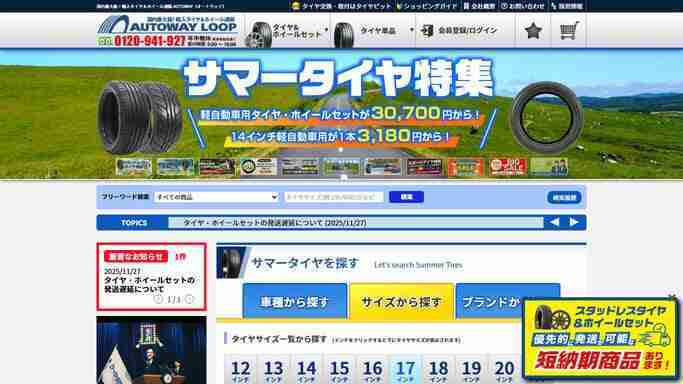The image size is (683, 384).
Task: Select the 車種から探す tab
Action: 295,301
